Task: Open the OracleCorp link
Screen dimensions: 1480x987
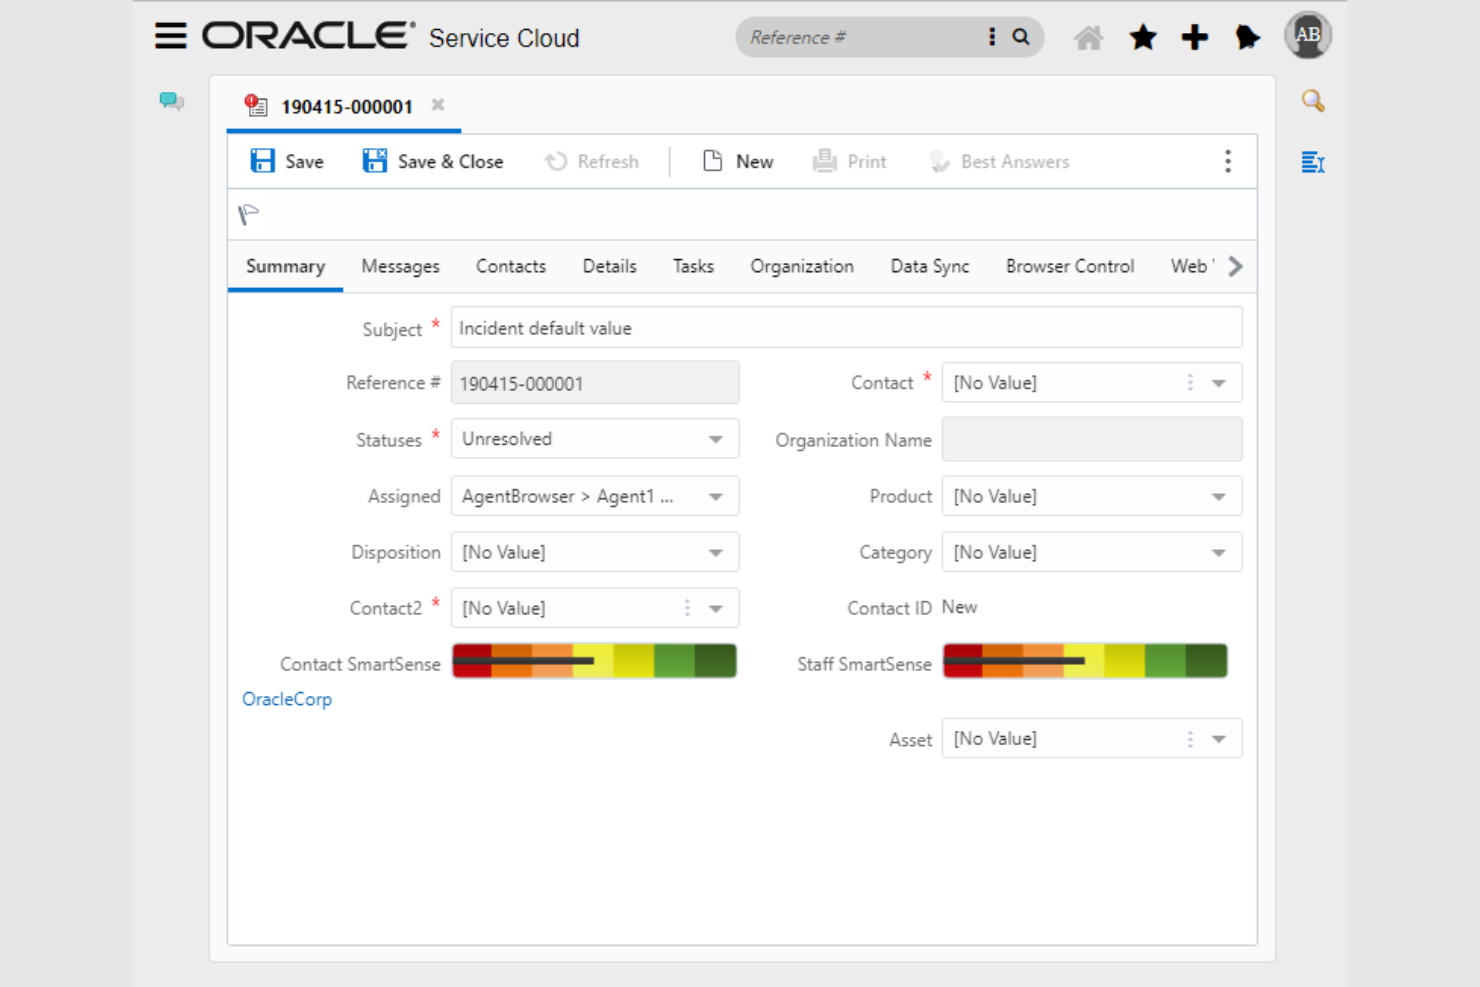Action: click(287, 699)
